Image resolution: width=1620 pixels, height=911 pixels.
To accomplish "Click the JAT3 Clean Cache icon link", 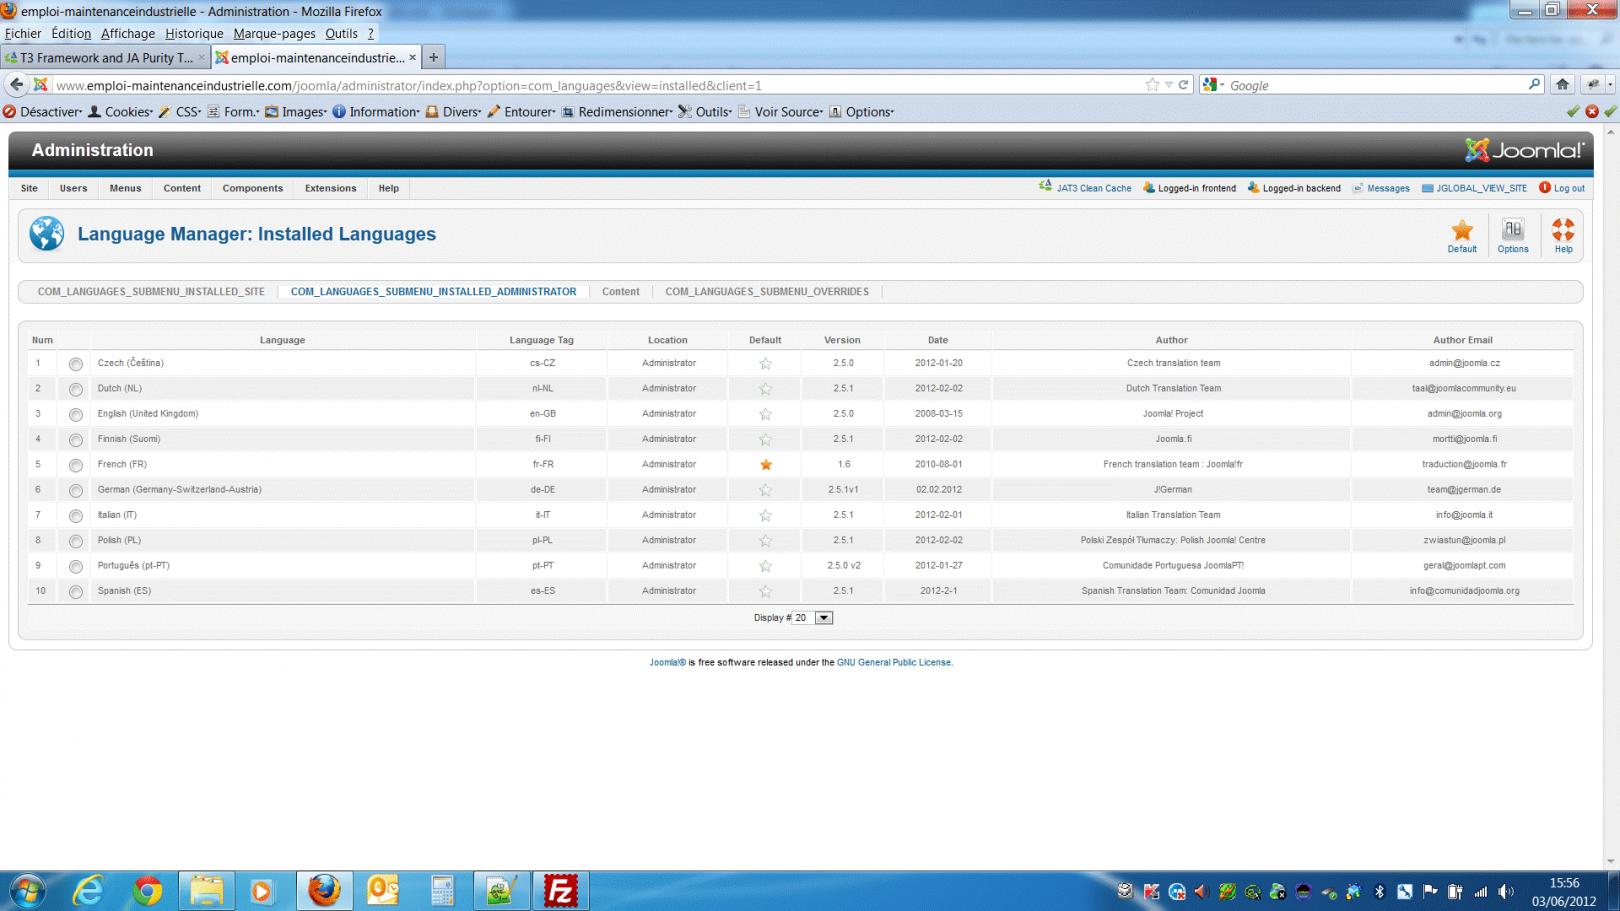I will [x=1085, y=188].
